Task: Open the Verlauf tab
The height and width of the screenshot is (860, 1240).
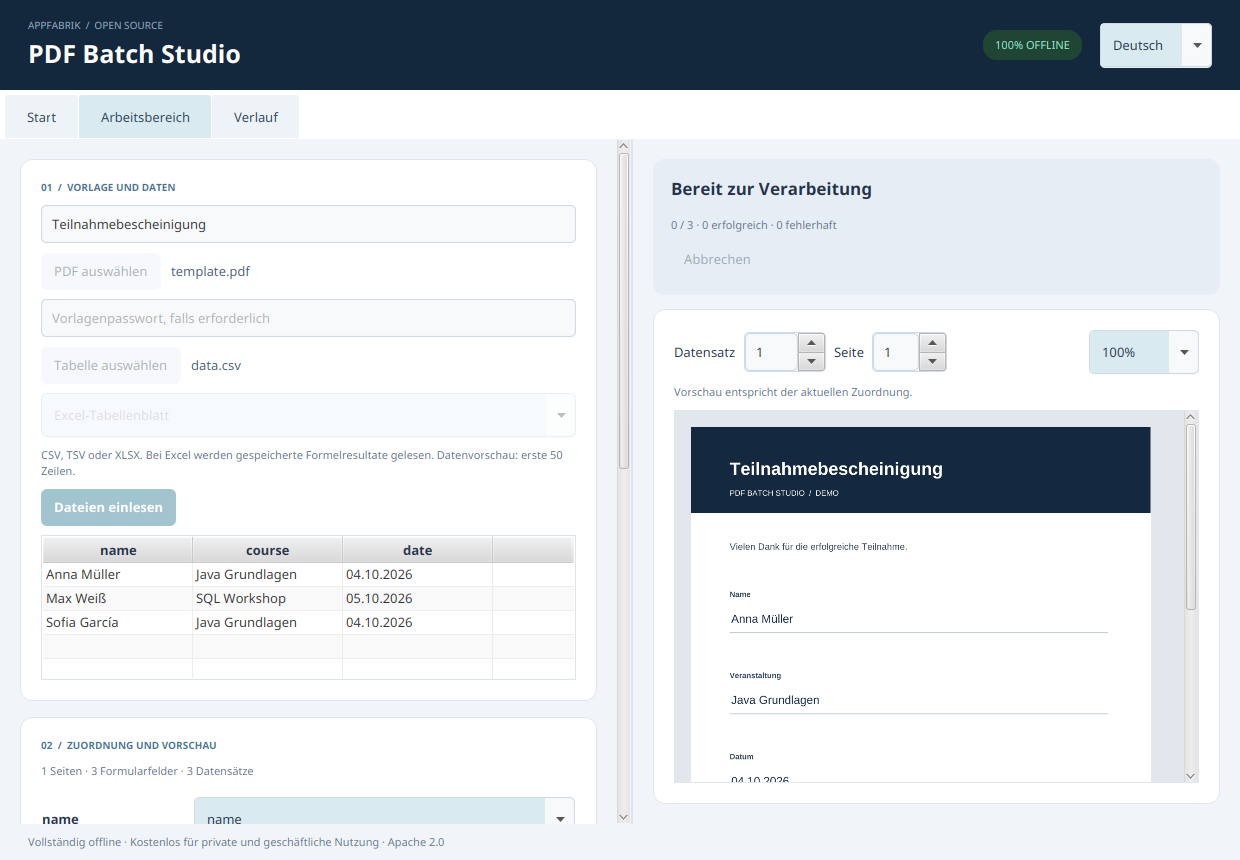Action: click(x=256, y=117)
